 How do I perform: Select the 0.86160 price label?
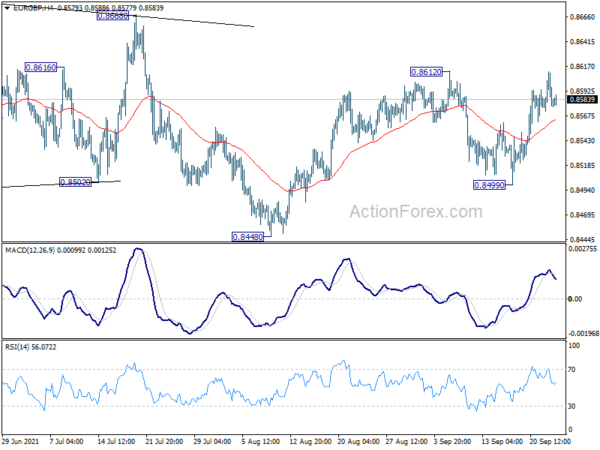pos(41,68)
